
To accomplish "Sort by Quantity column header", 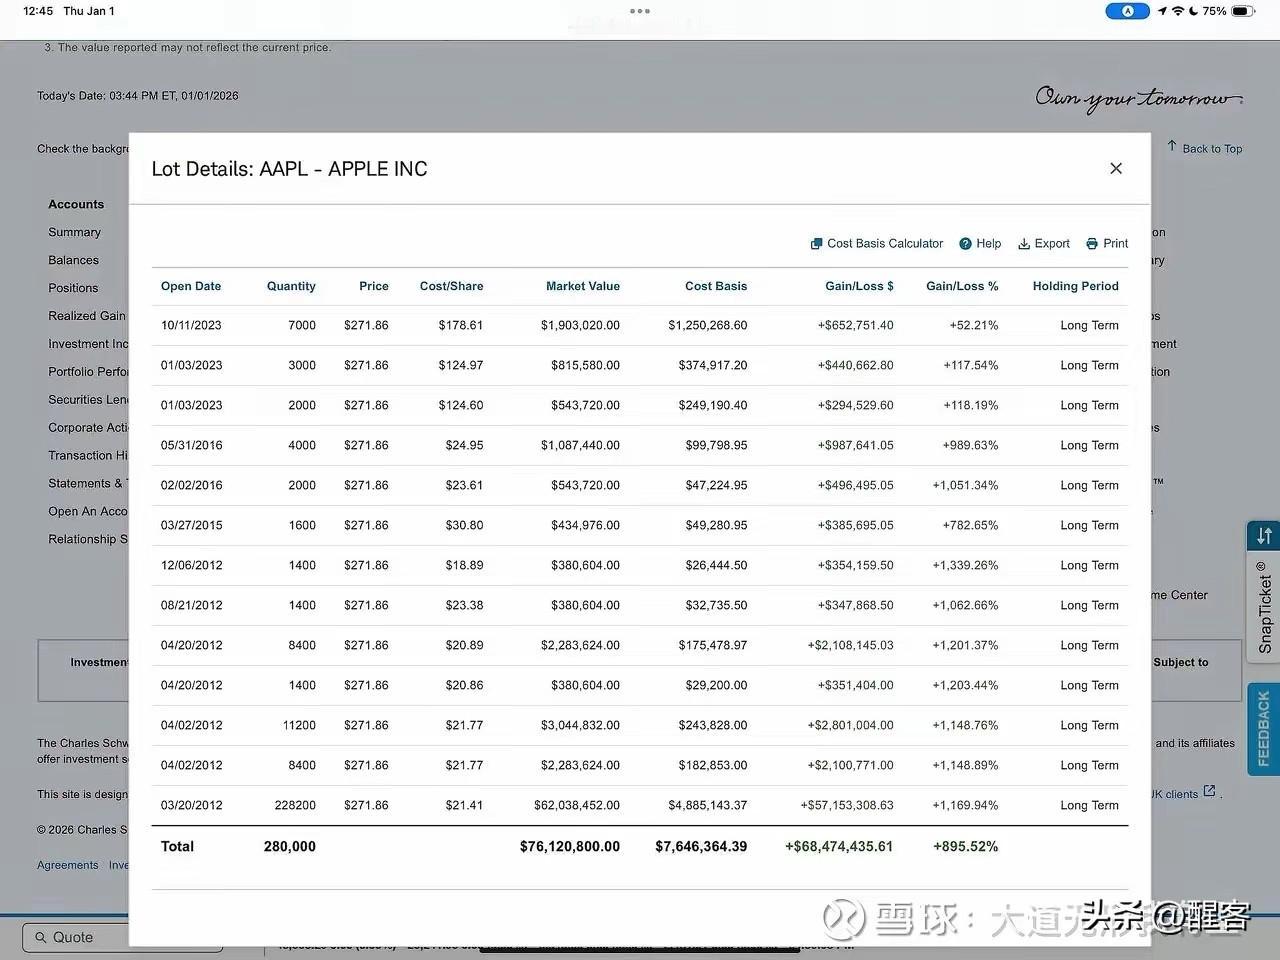I will click(291, 286).
